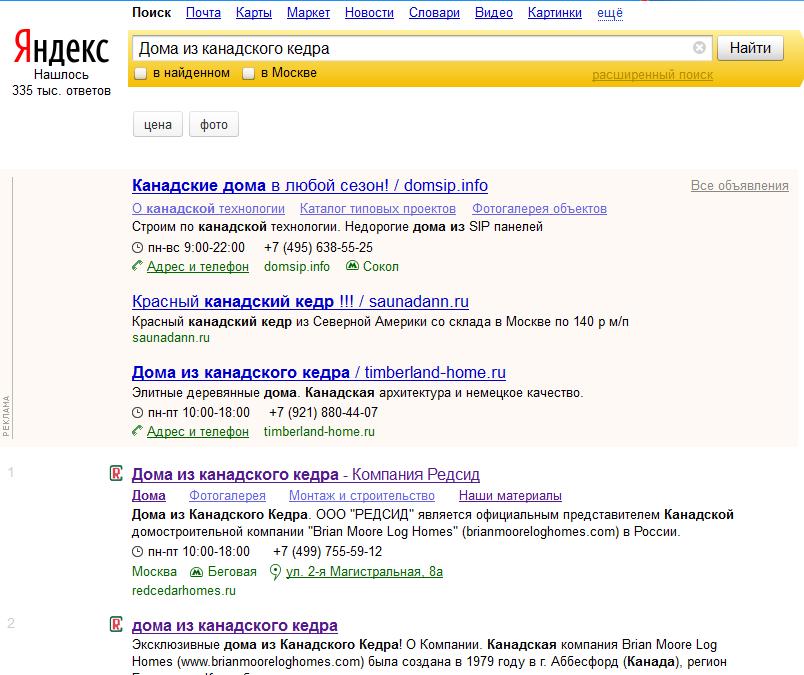Open the 'Все объявления' link

pyautogui.click(x=739, y=186)
